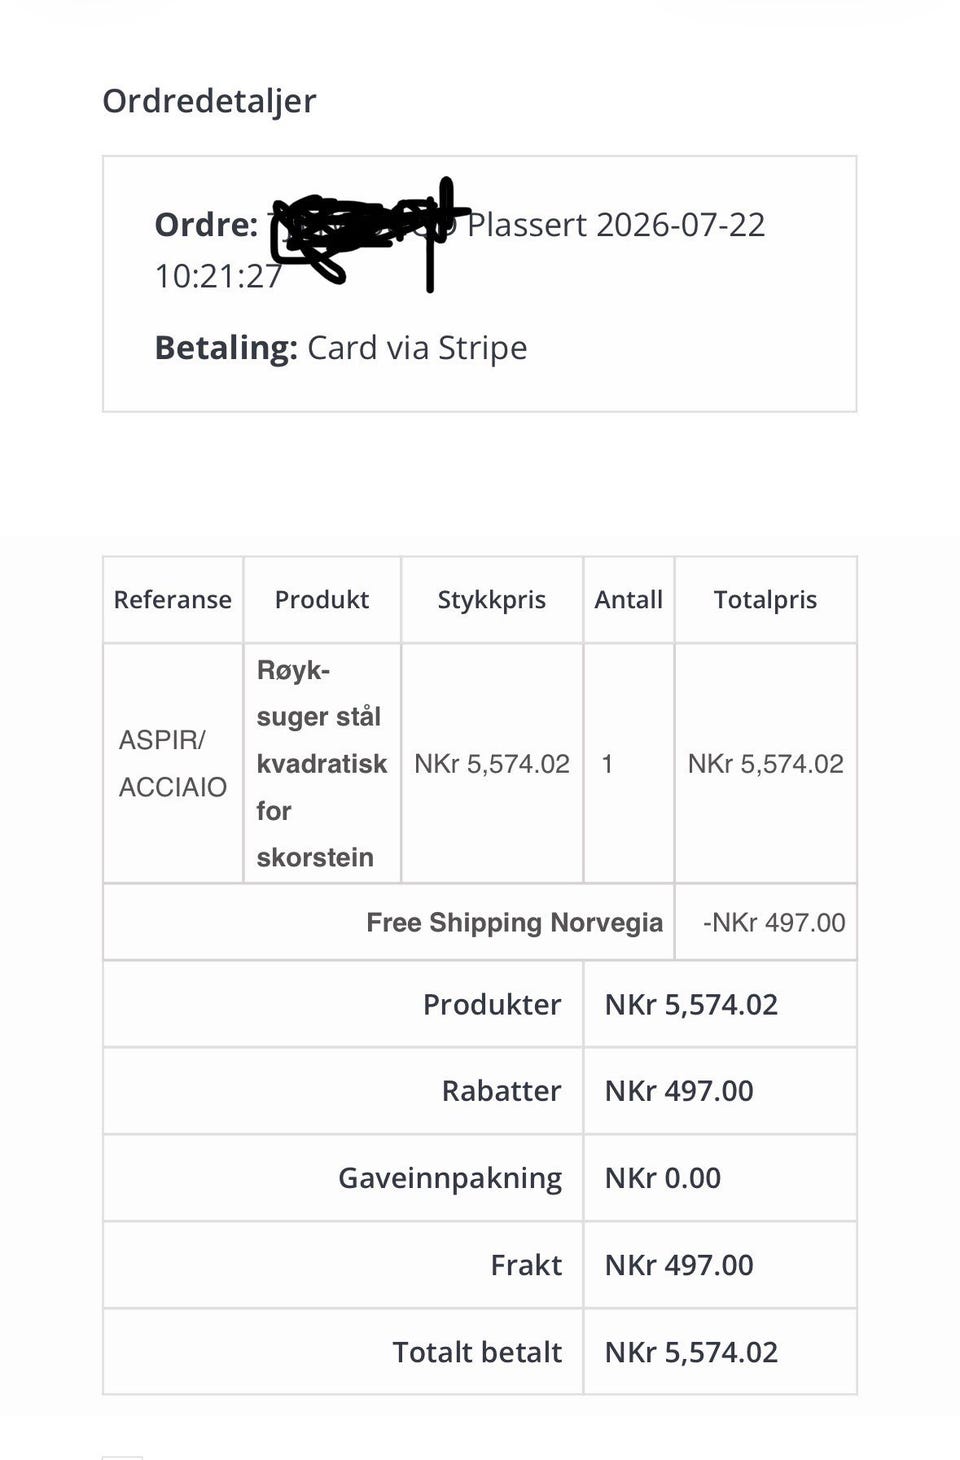The image size is (960, 1460).
Task: Click the Produkt column header
Action: pos(322,599)
